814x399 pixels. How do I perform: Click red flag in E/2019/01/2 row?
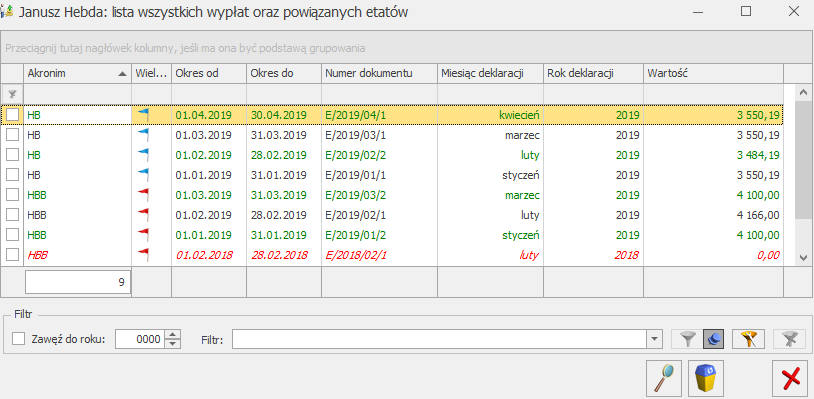pyautogui.click(x=143, y=235)
